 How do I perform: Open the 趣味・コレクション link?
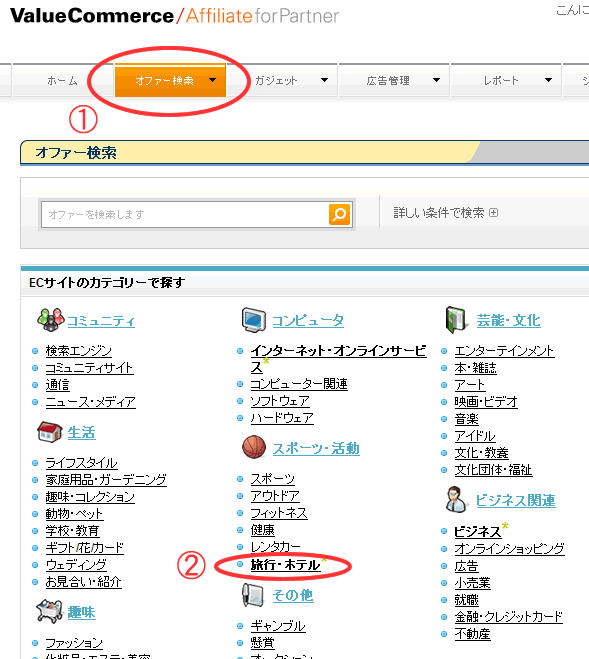[x=90, y=497]
